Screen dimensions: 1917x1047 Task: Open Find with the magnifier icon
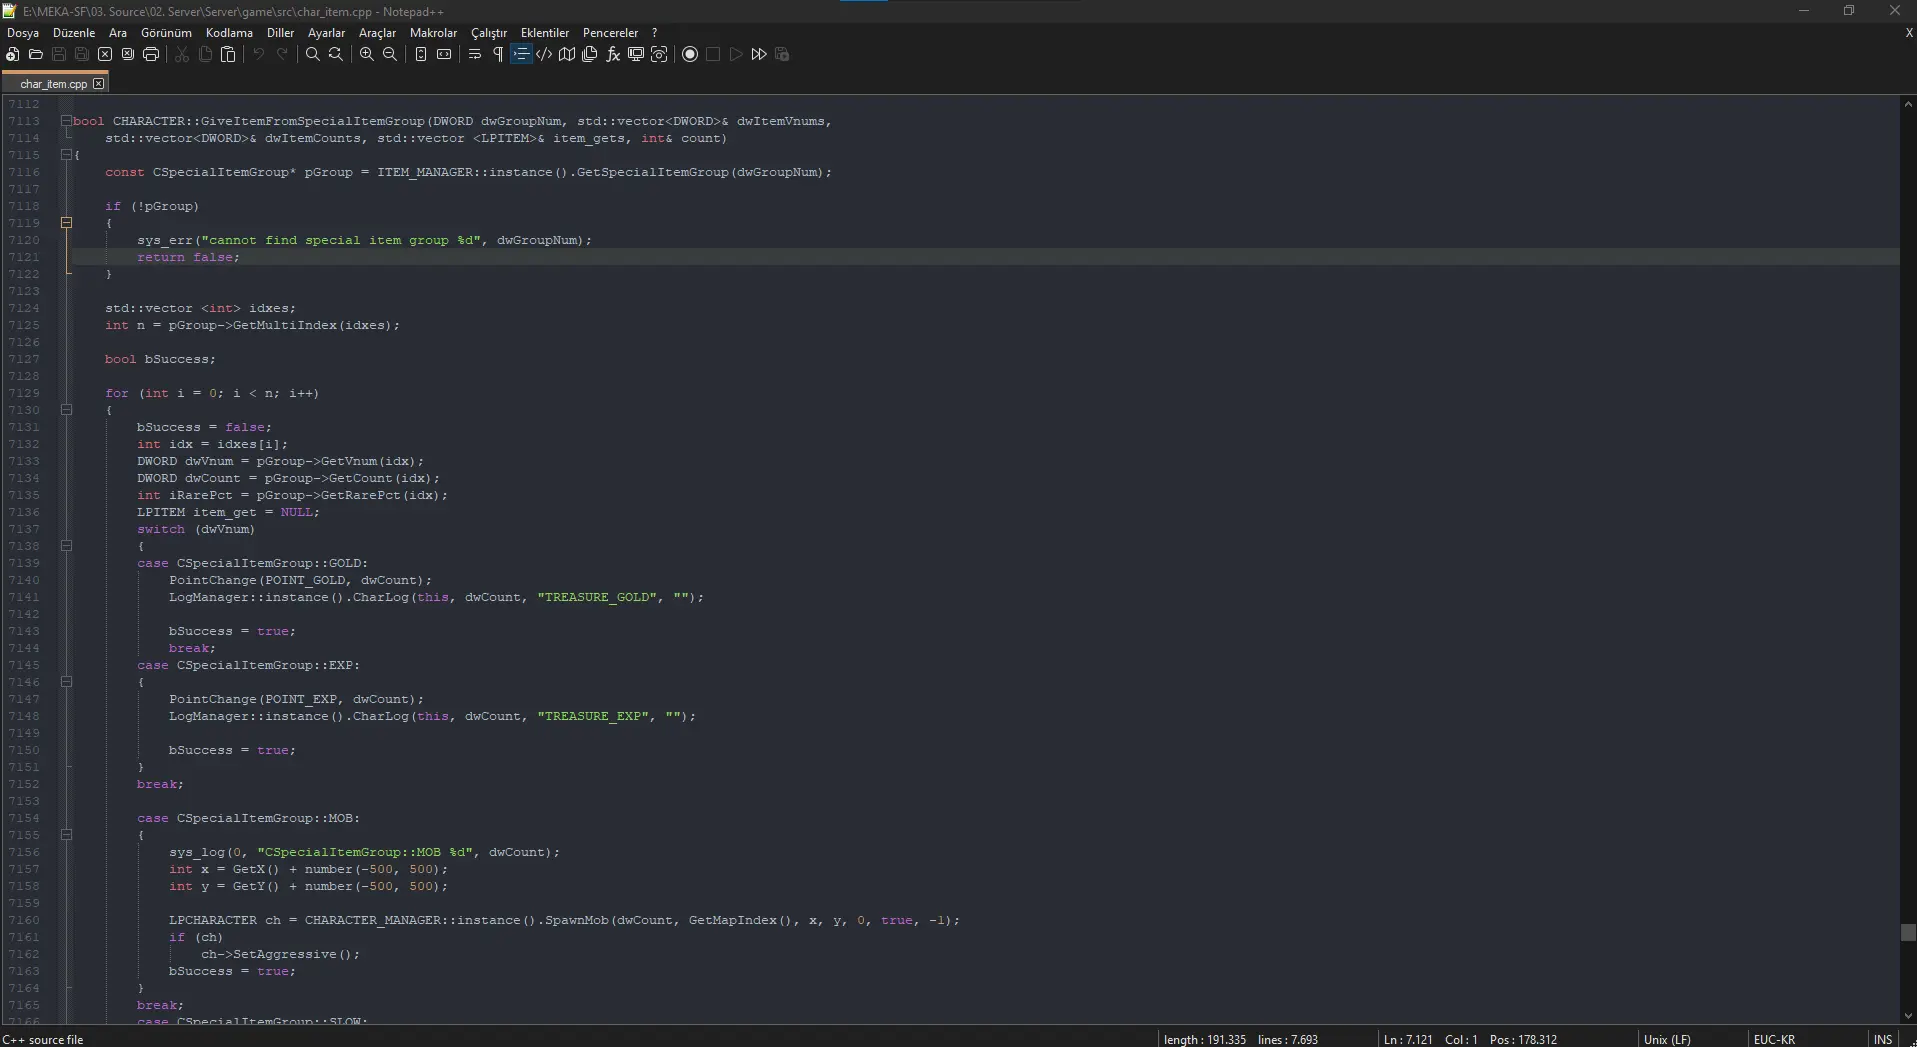click(313, 54)
